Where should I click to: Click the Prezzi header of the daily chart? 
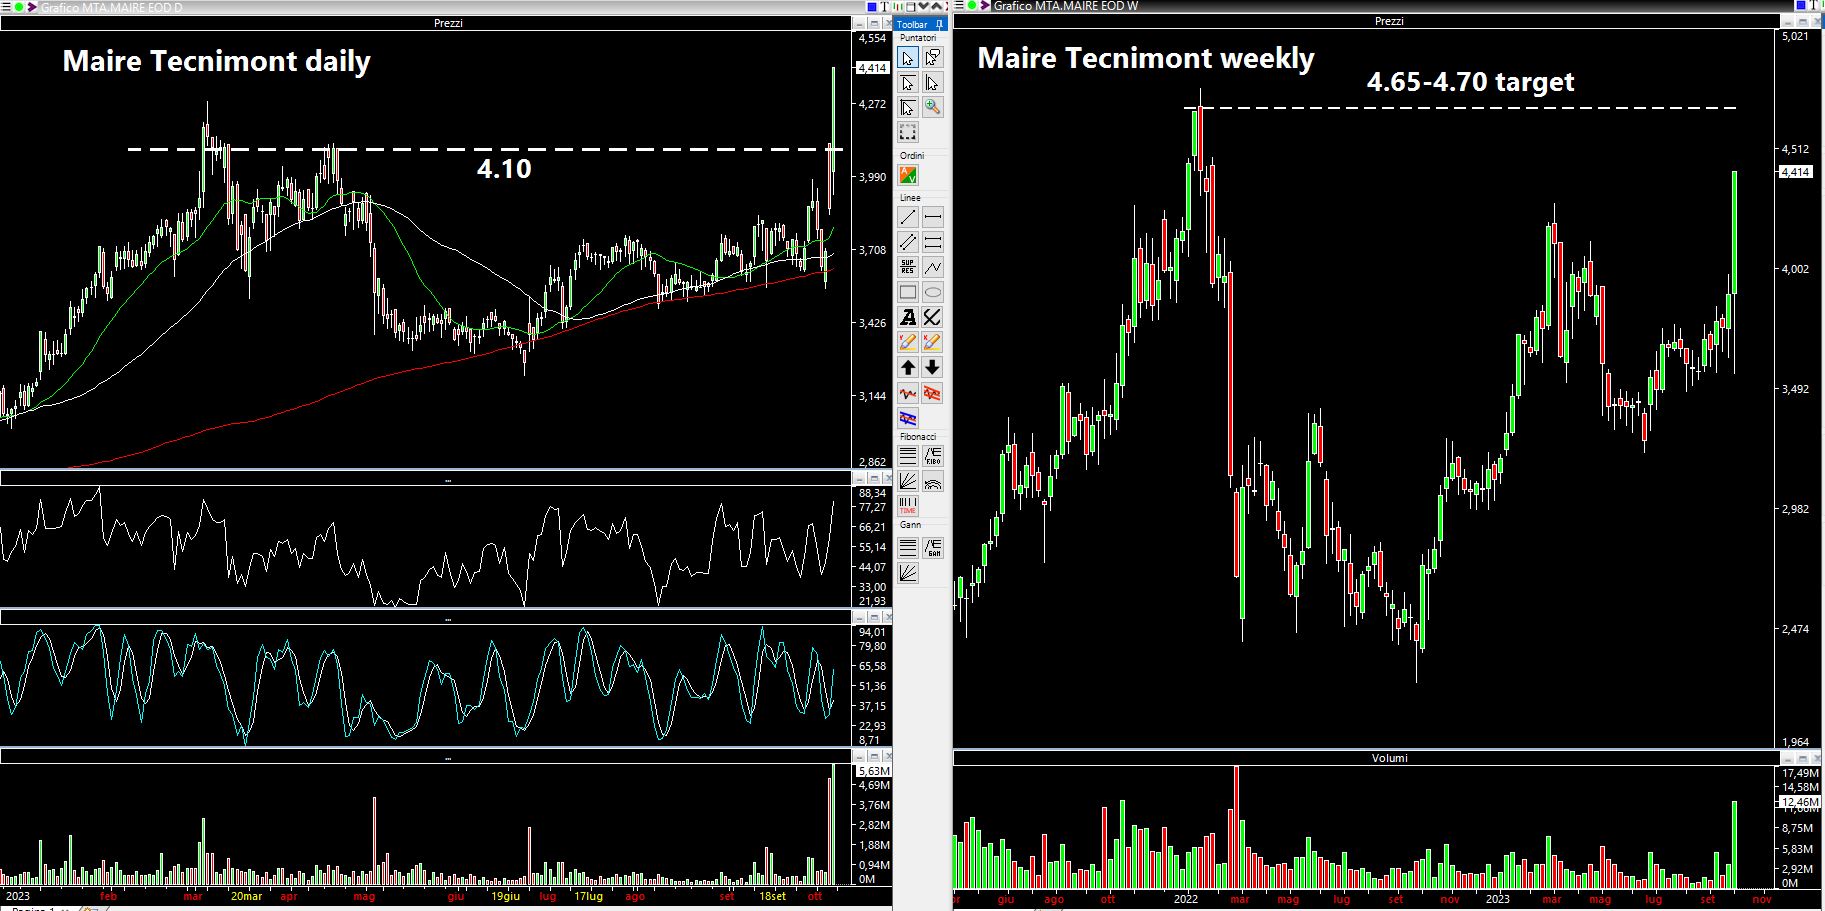(448, 23)
